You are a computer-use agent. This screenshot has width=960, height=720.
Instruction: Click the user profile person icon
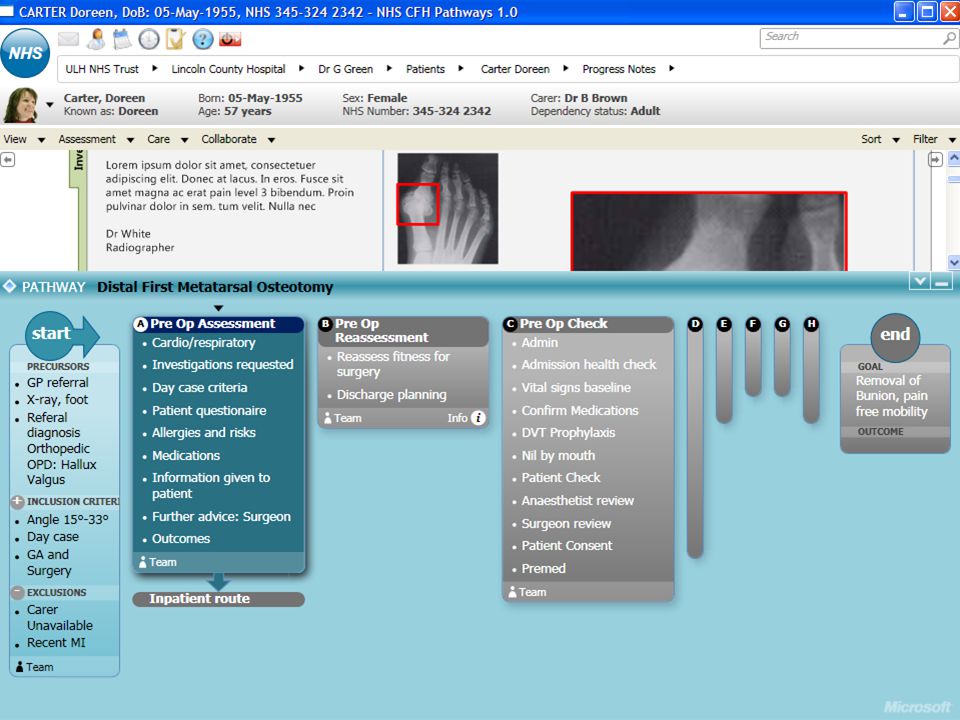point(96,39)
